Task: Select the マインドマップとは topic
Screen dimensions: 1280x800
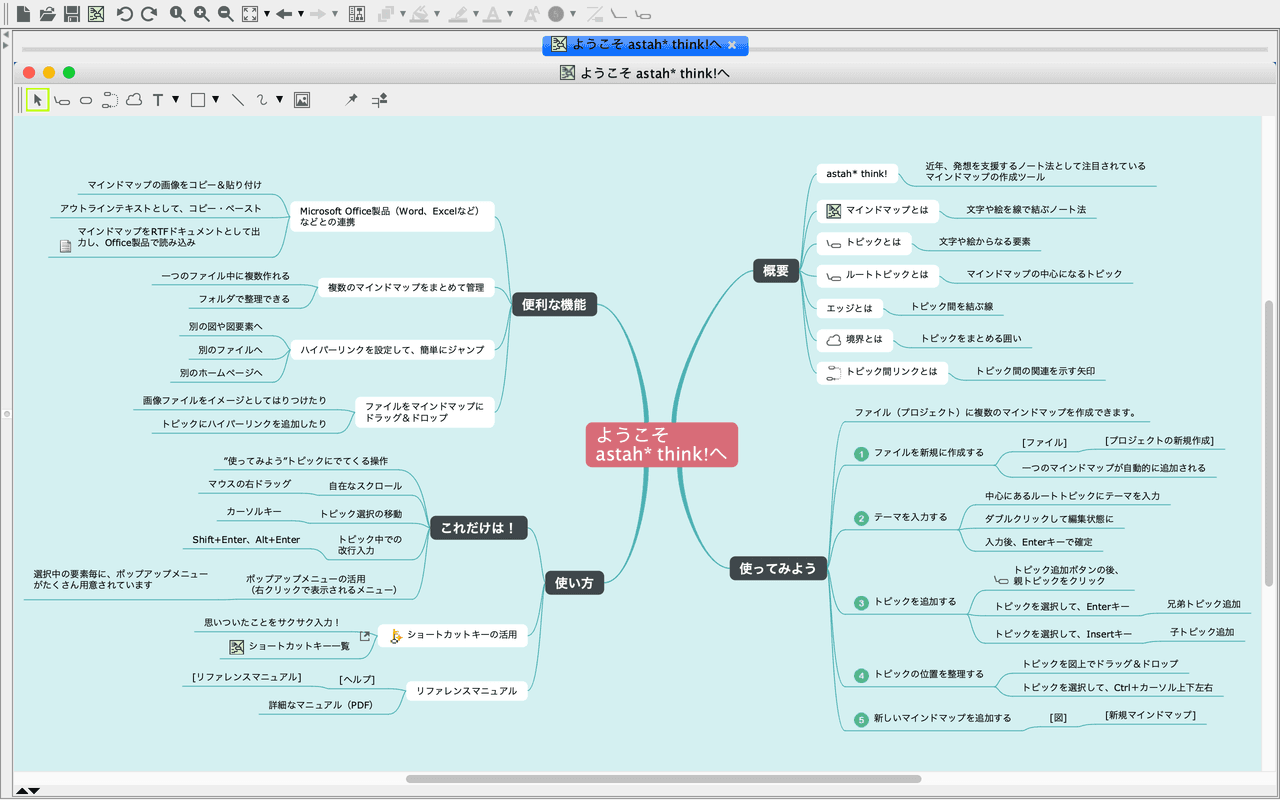Action: [x=879, y=210]
